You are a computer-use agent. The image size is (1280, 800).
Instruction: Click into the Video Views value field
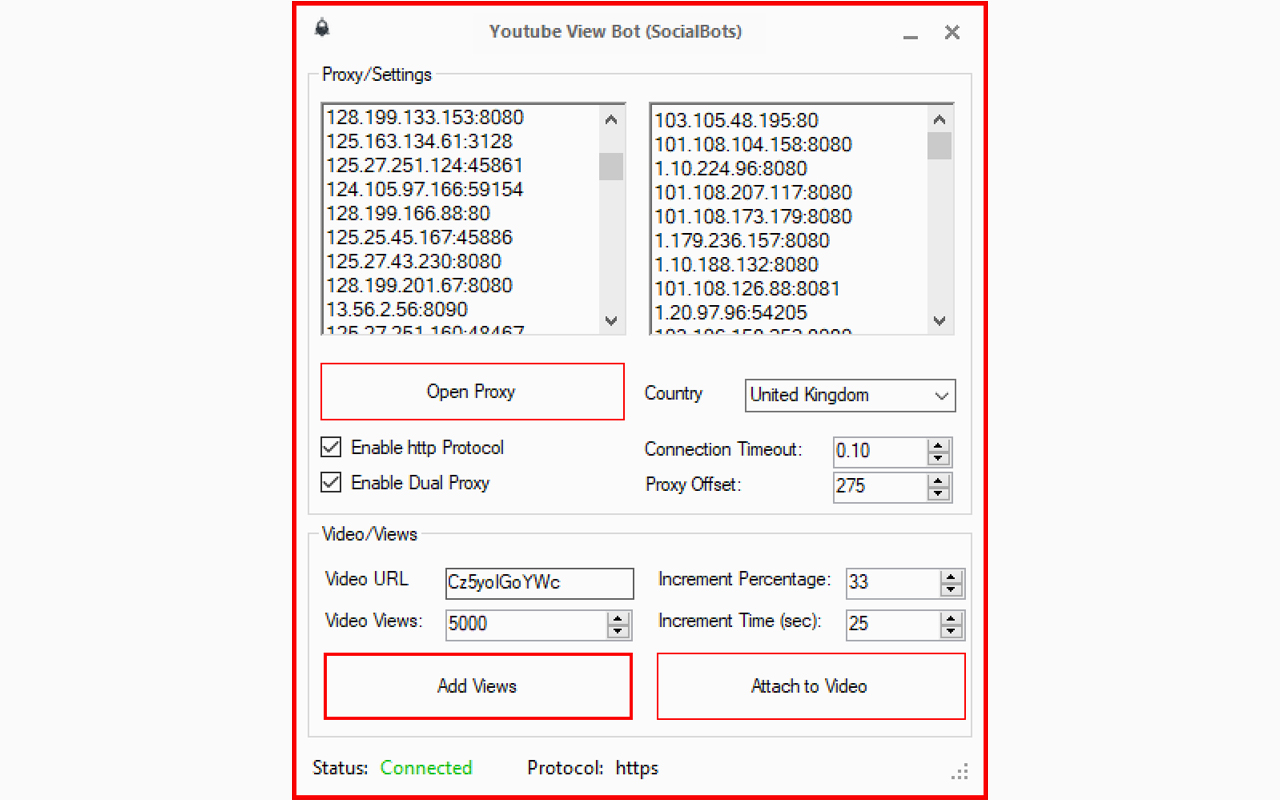coord(527,624)
